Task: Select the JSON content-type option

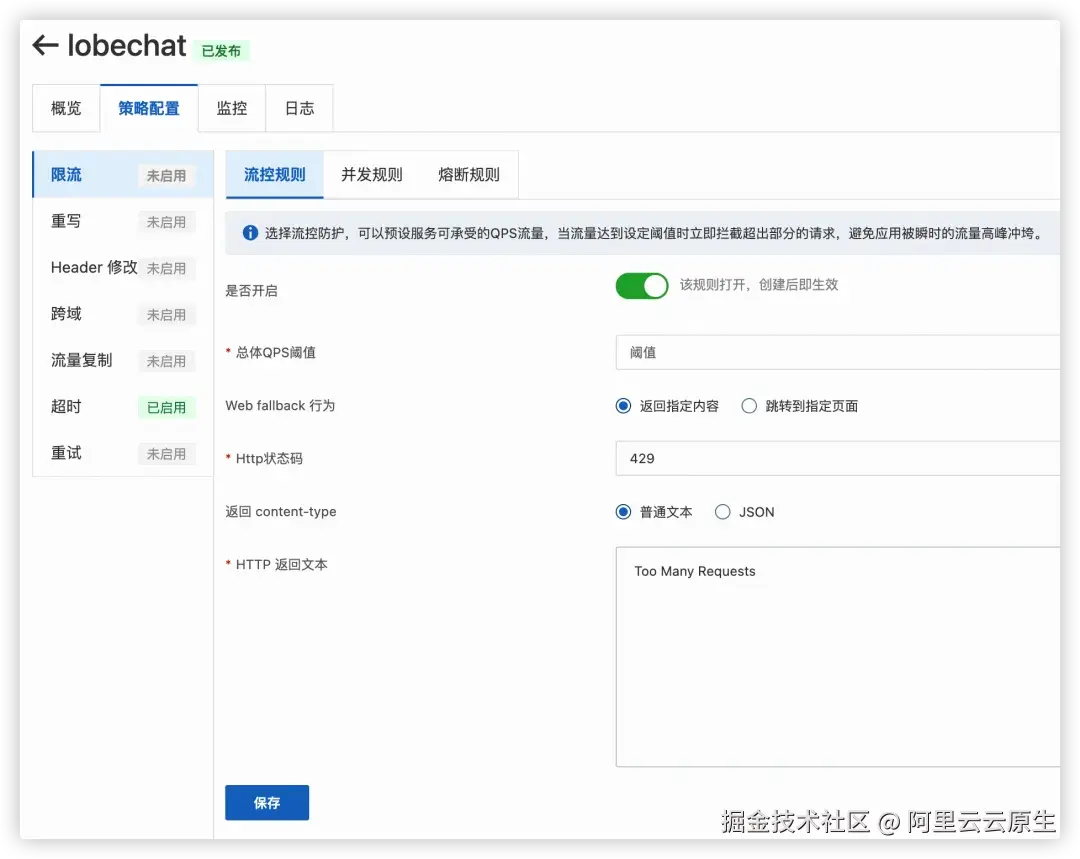Action: [722, 512]
